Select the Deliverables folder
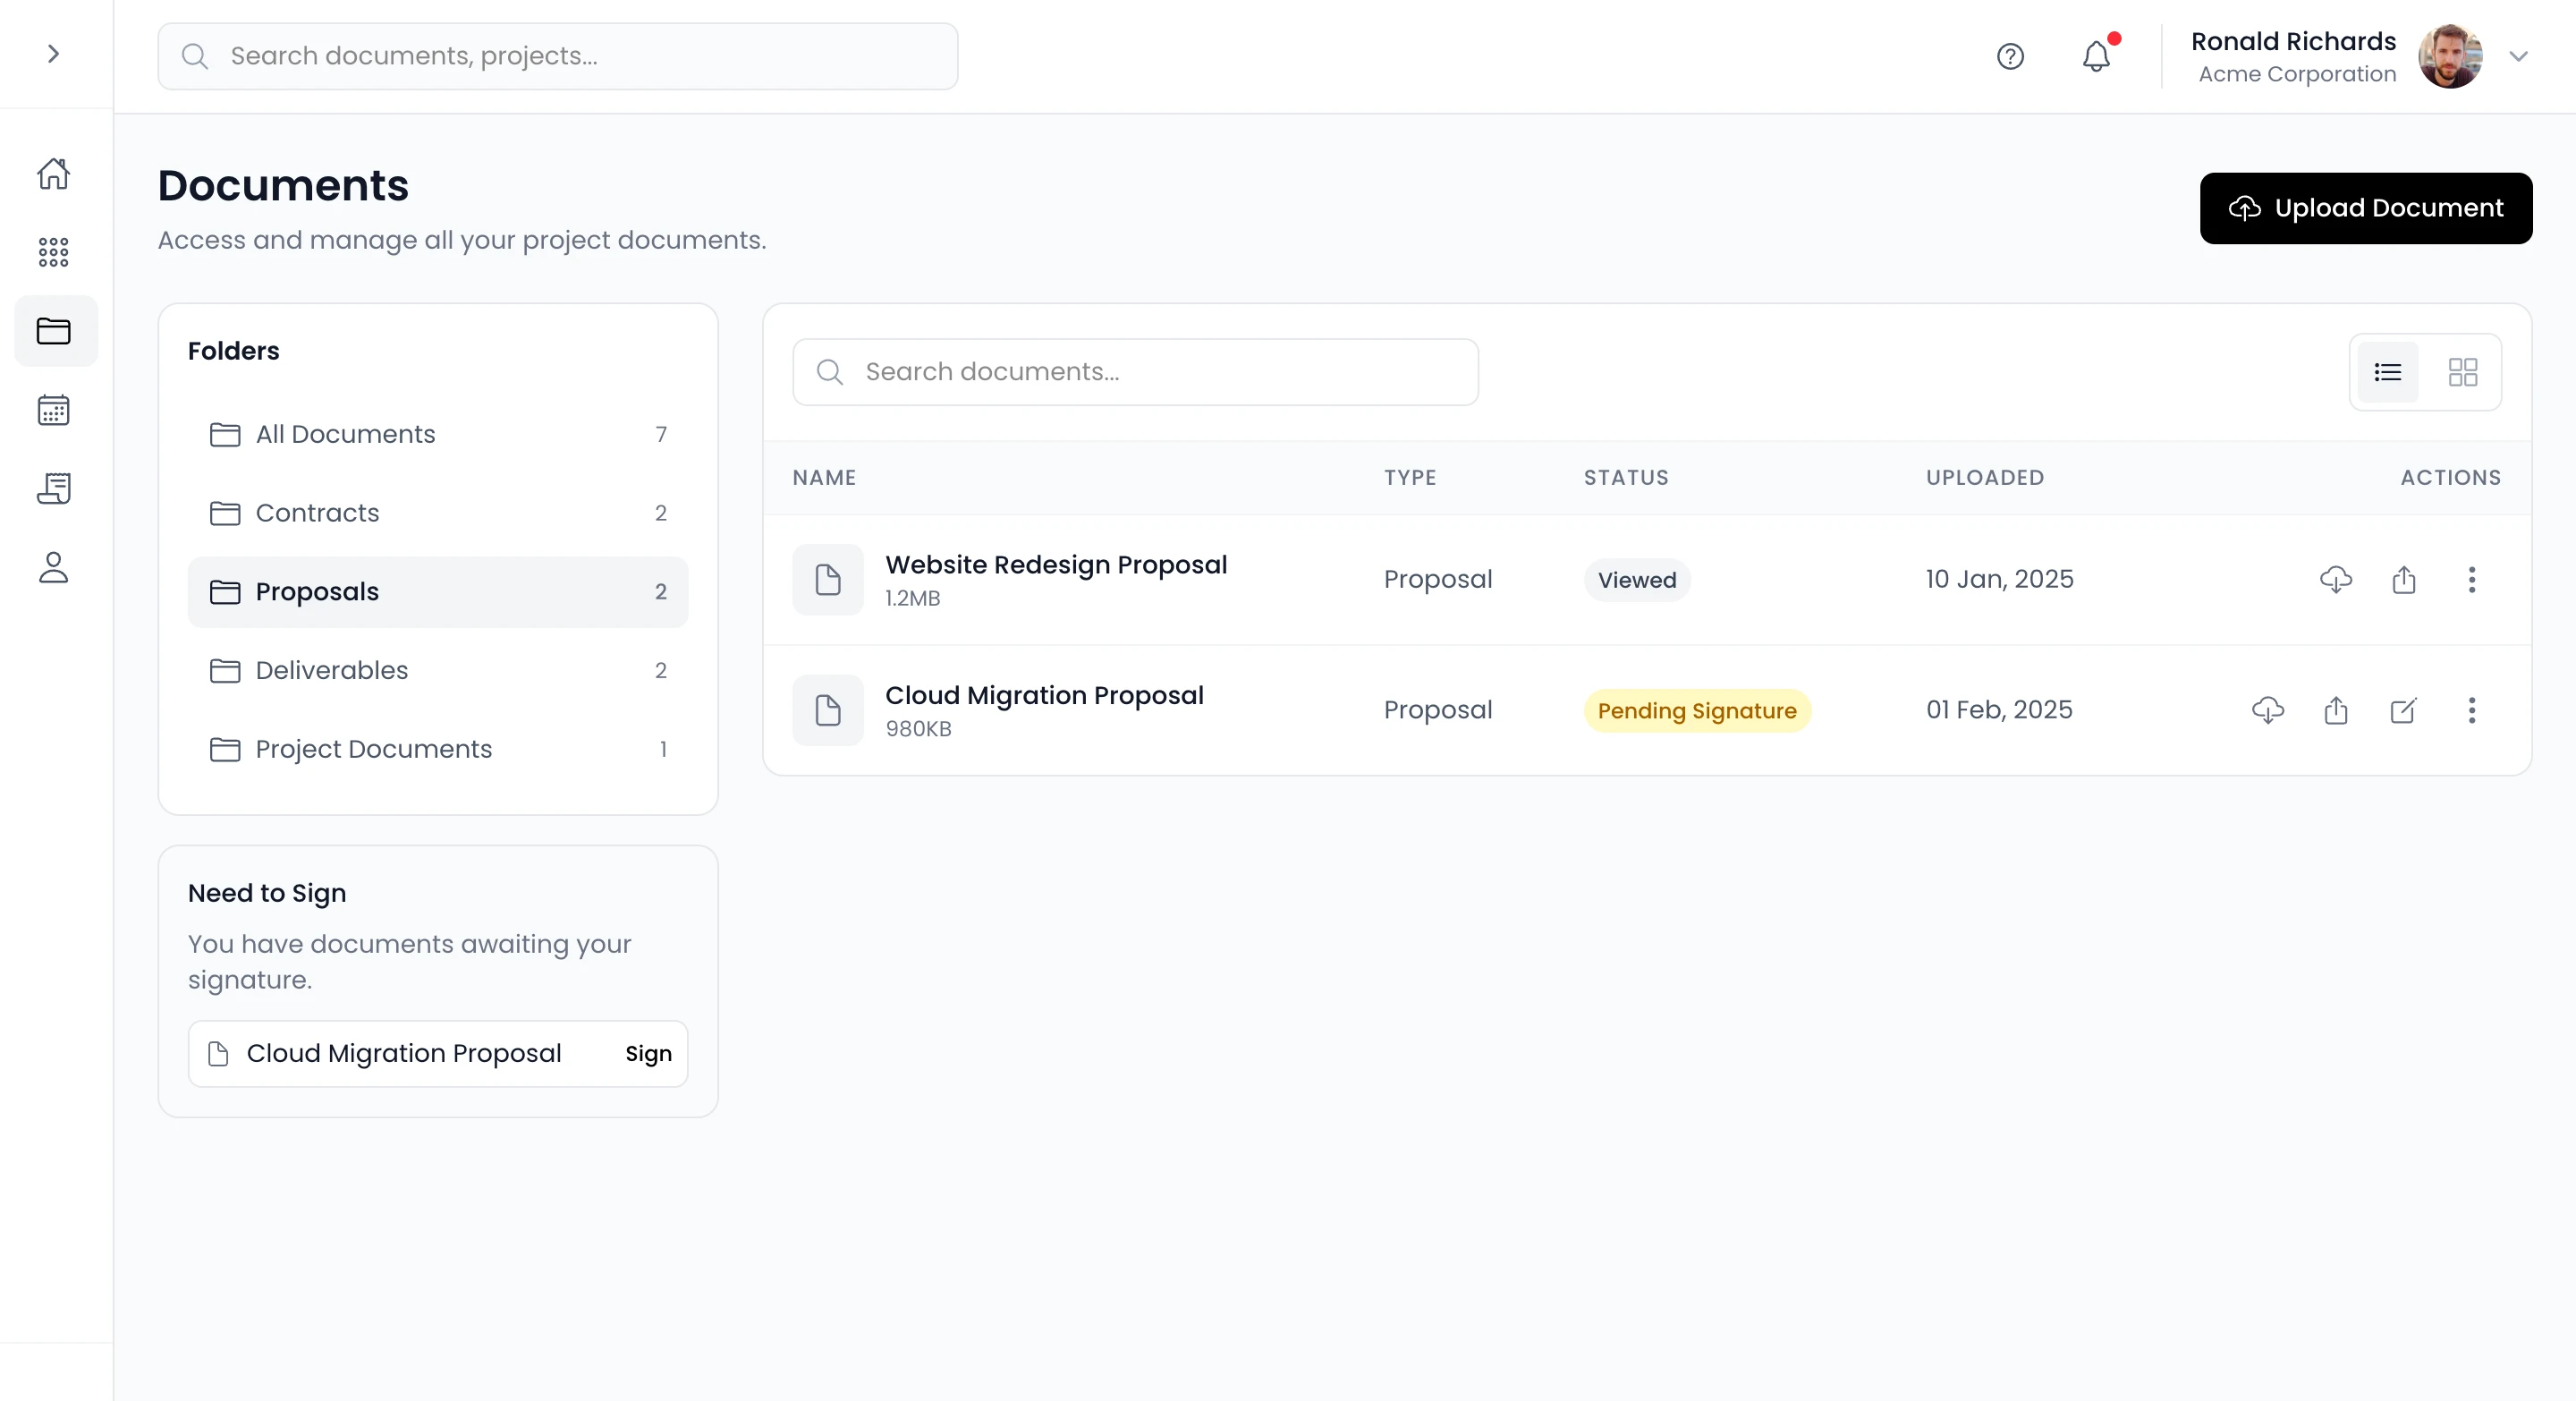2576x1401 pixels. pyautogui.click(x=331, y=670)
